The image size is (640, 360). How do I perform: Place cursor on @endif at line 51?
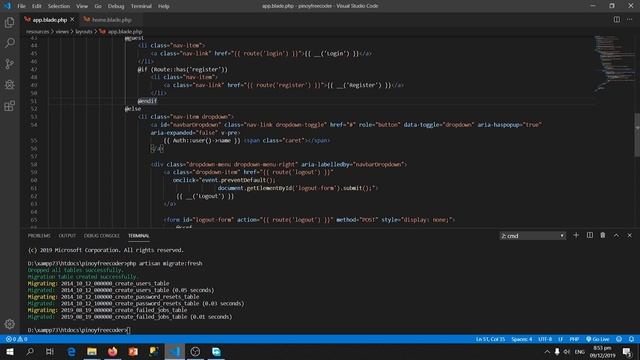[147, 101]
